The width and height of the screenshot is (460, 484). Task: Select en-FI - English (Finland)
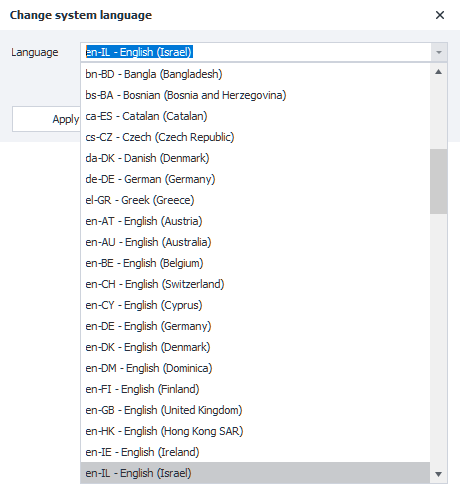pos(255,389)
